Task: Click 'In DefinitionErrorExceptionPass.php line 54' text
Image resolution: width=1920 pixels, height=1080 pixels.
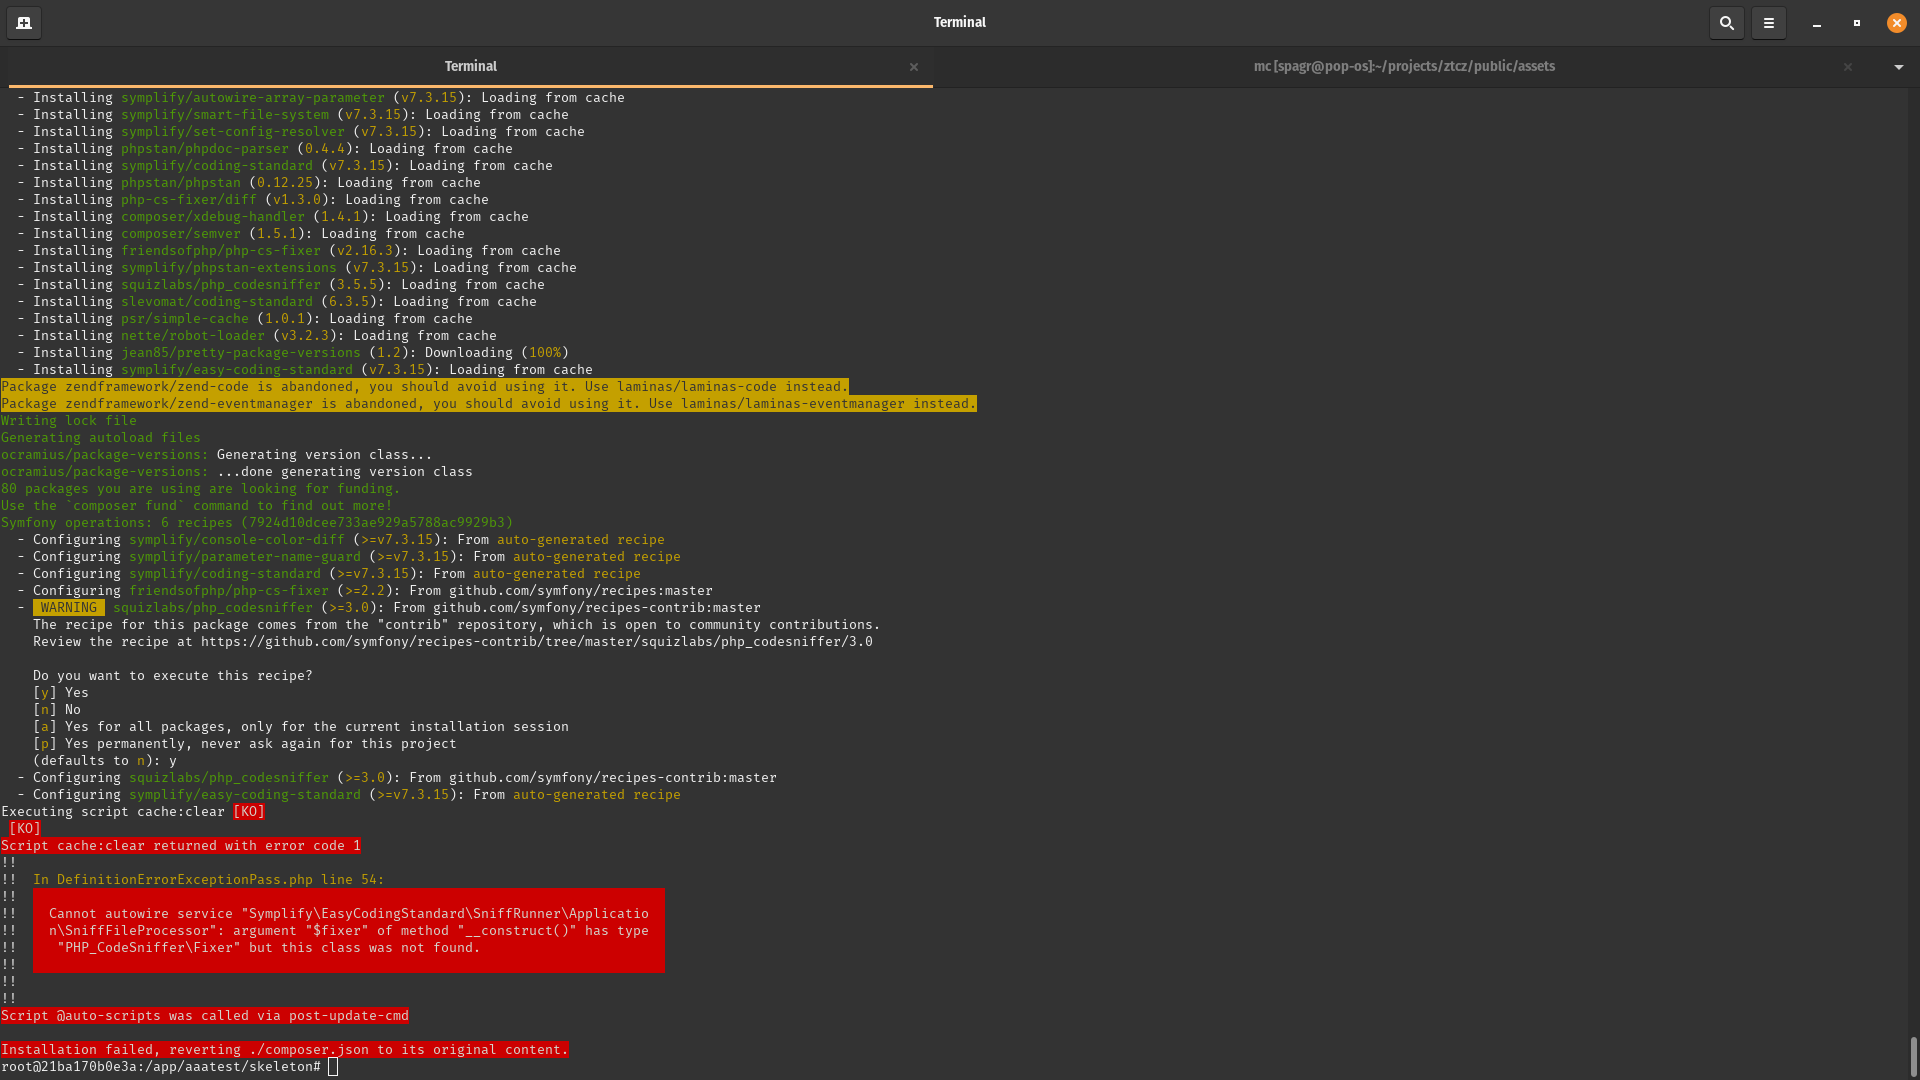Action: point(209,880)
